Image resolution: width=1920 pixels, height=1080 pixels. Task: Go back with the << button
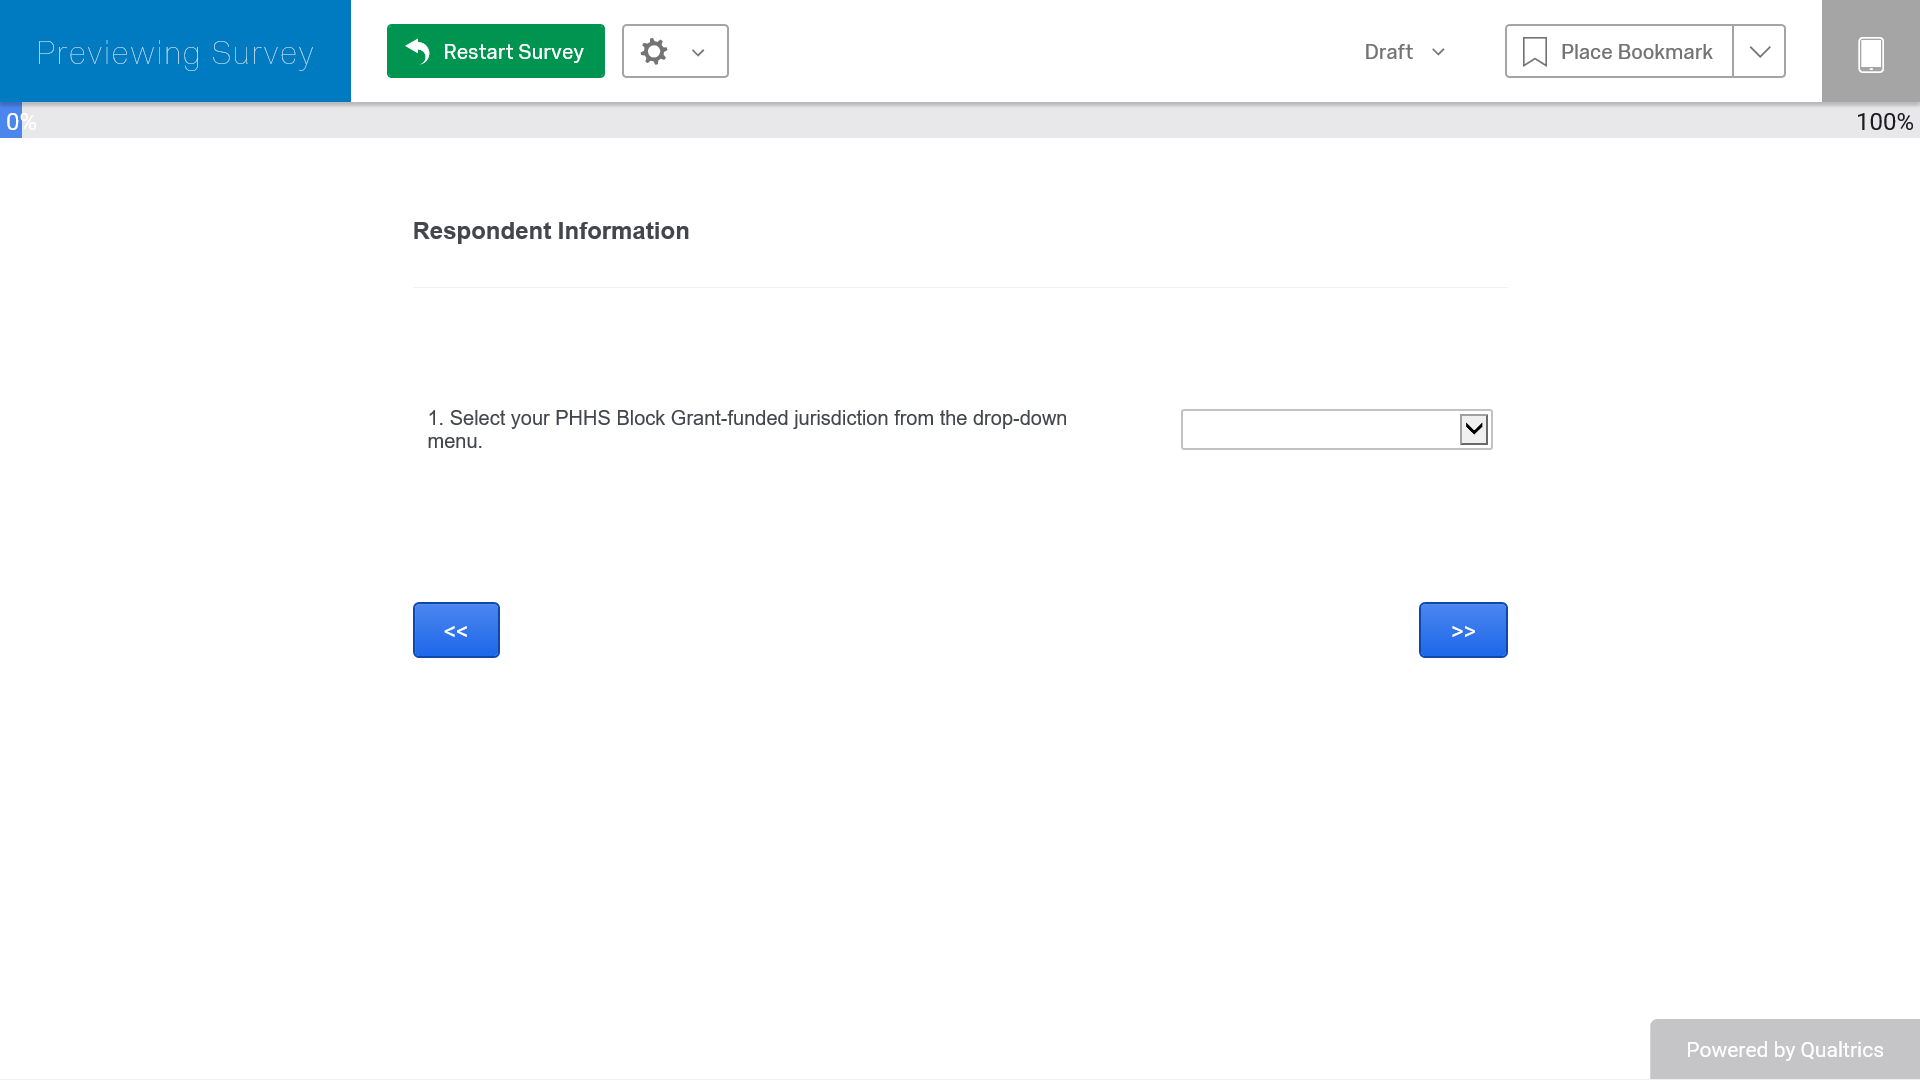pos(456,630)
